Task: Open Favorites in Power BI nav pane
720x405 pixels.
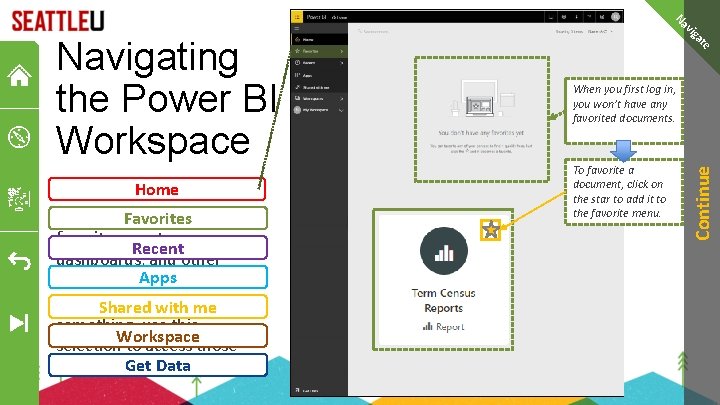Action: (319, 51)
